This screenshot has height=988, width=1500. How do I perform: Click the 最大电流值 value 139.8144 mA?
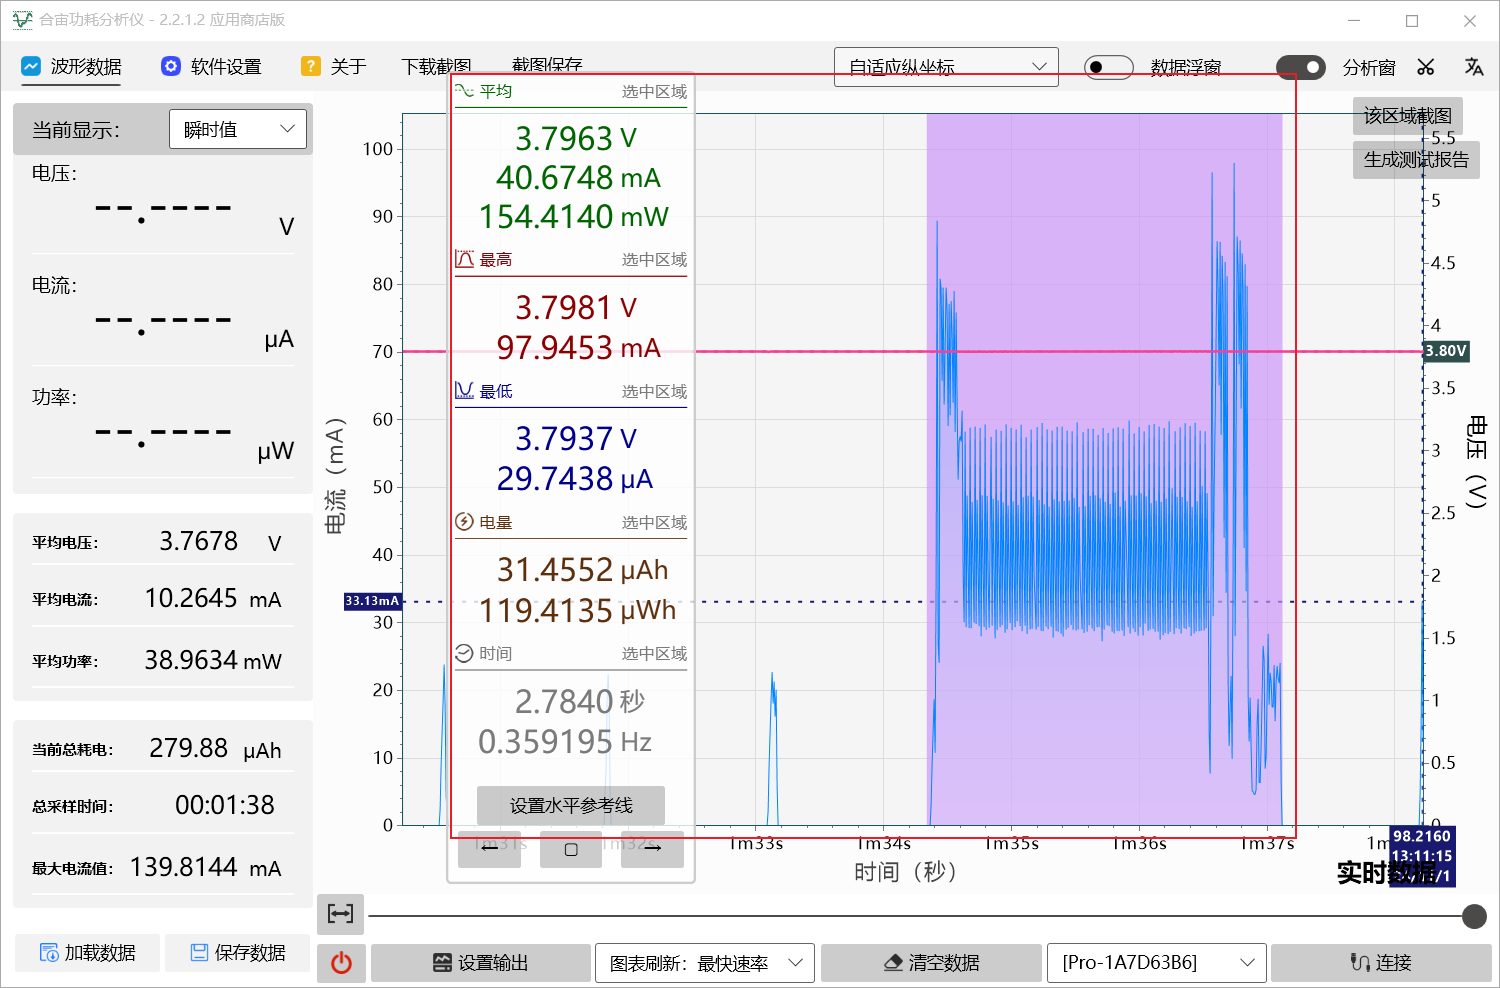(205, 867)
